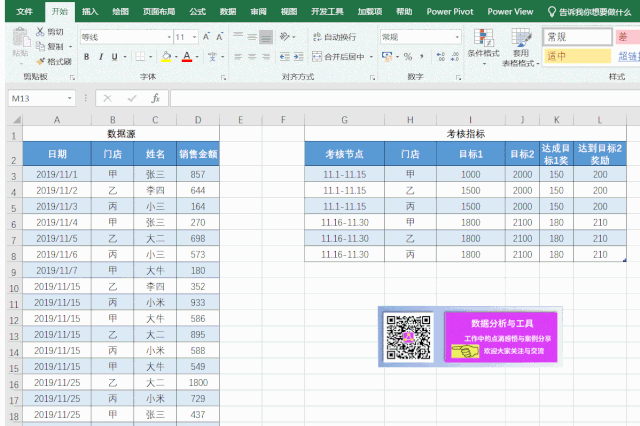Open number format 常规 dropdown

pos(457,37)
